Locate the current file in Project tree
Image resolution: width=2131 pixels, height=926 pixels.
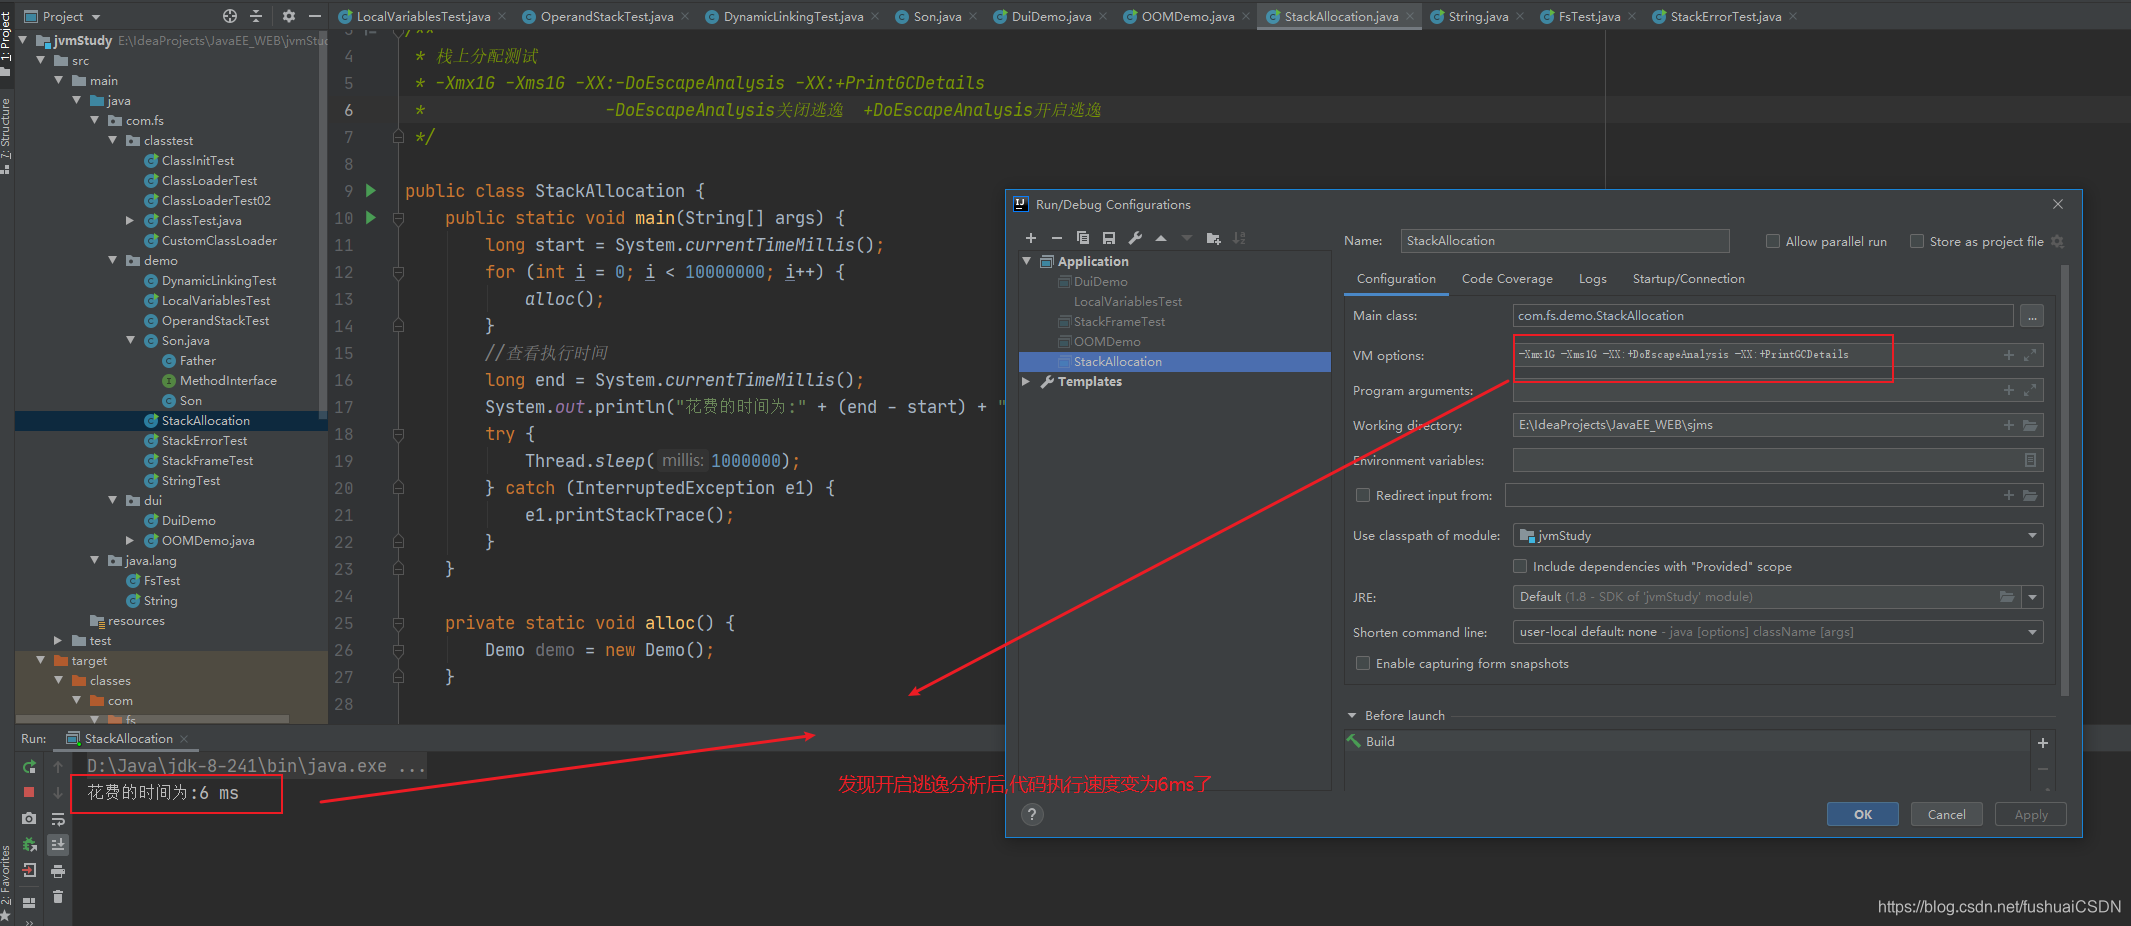pyautogui.click(x=230, y=16)
